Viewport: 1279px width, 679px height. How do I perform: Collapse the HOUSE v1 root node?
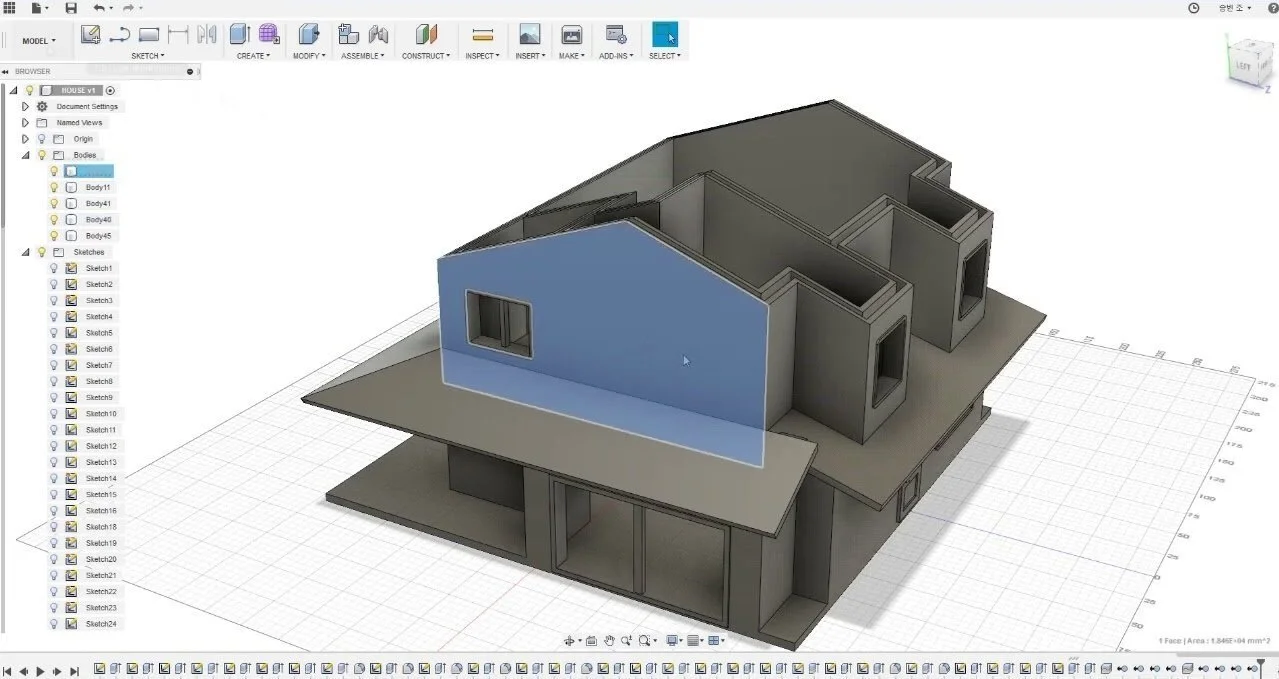tap(13, 90)
